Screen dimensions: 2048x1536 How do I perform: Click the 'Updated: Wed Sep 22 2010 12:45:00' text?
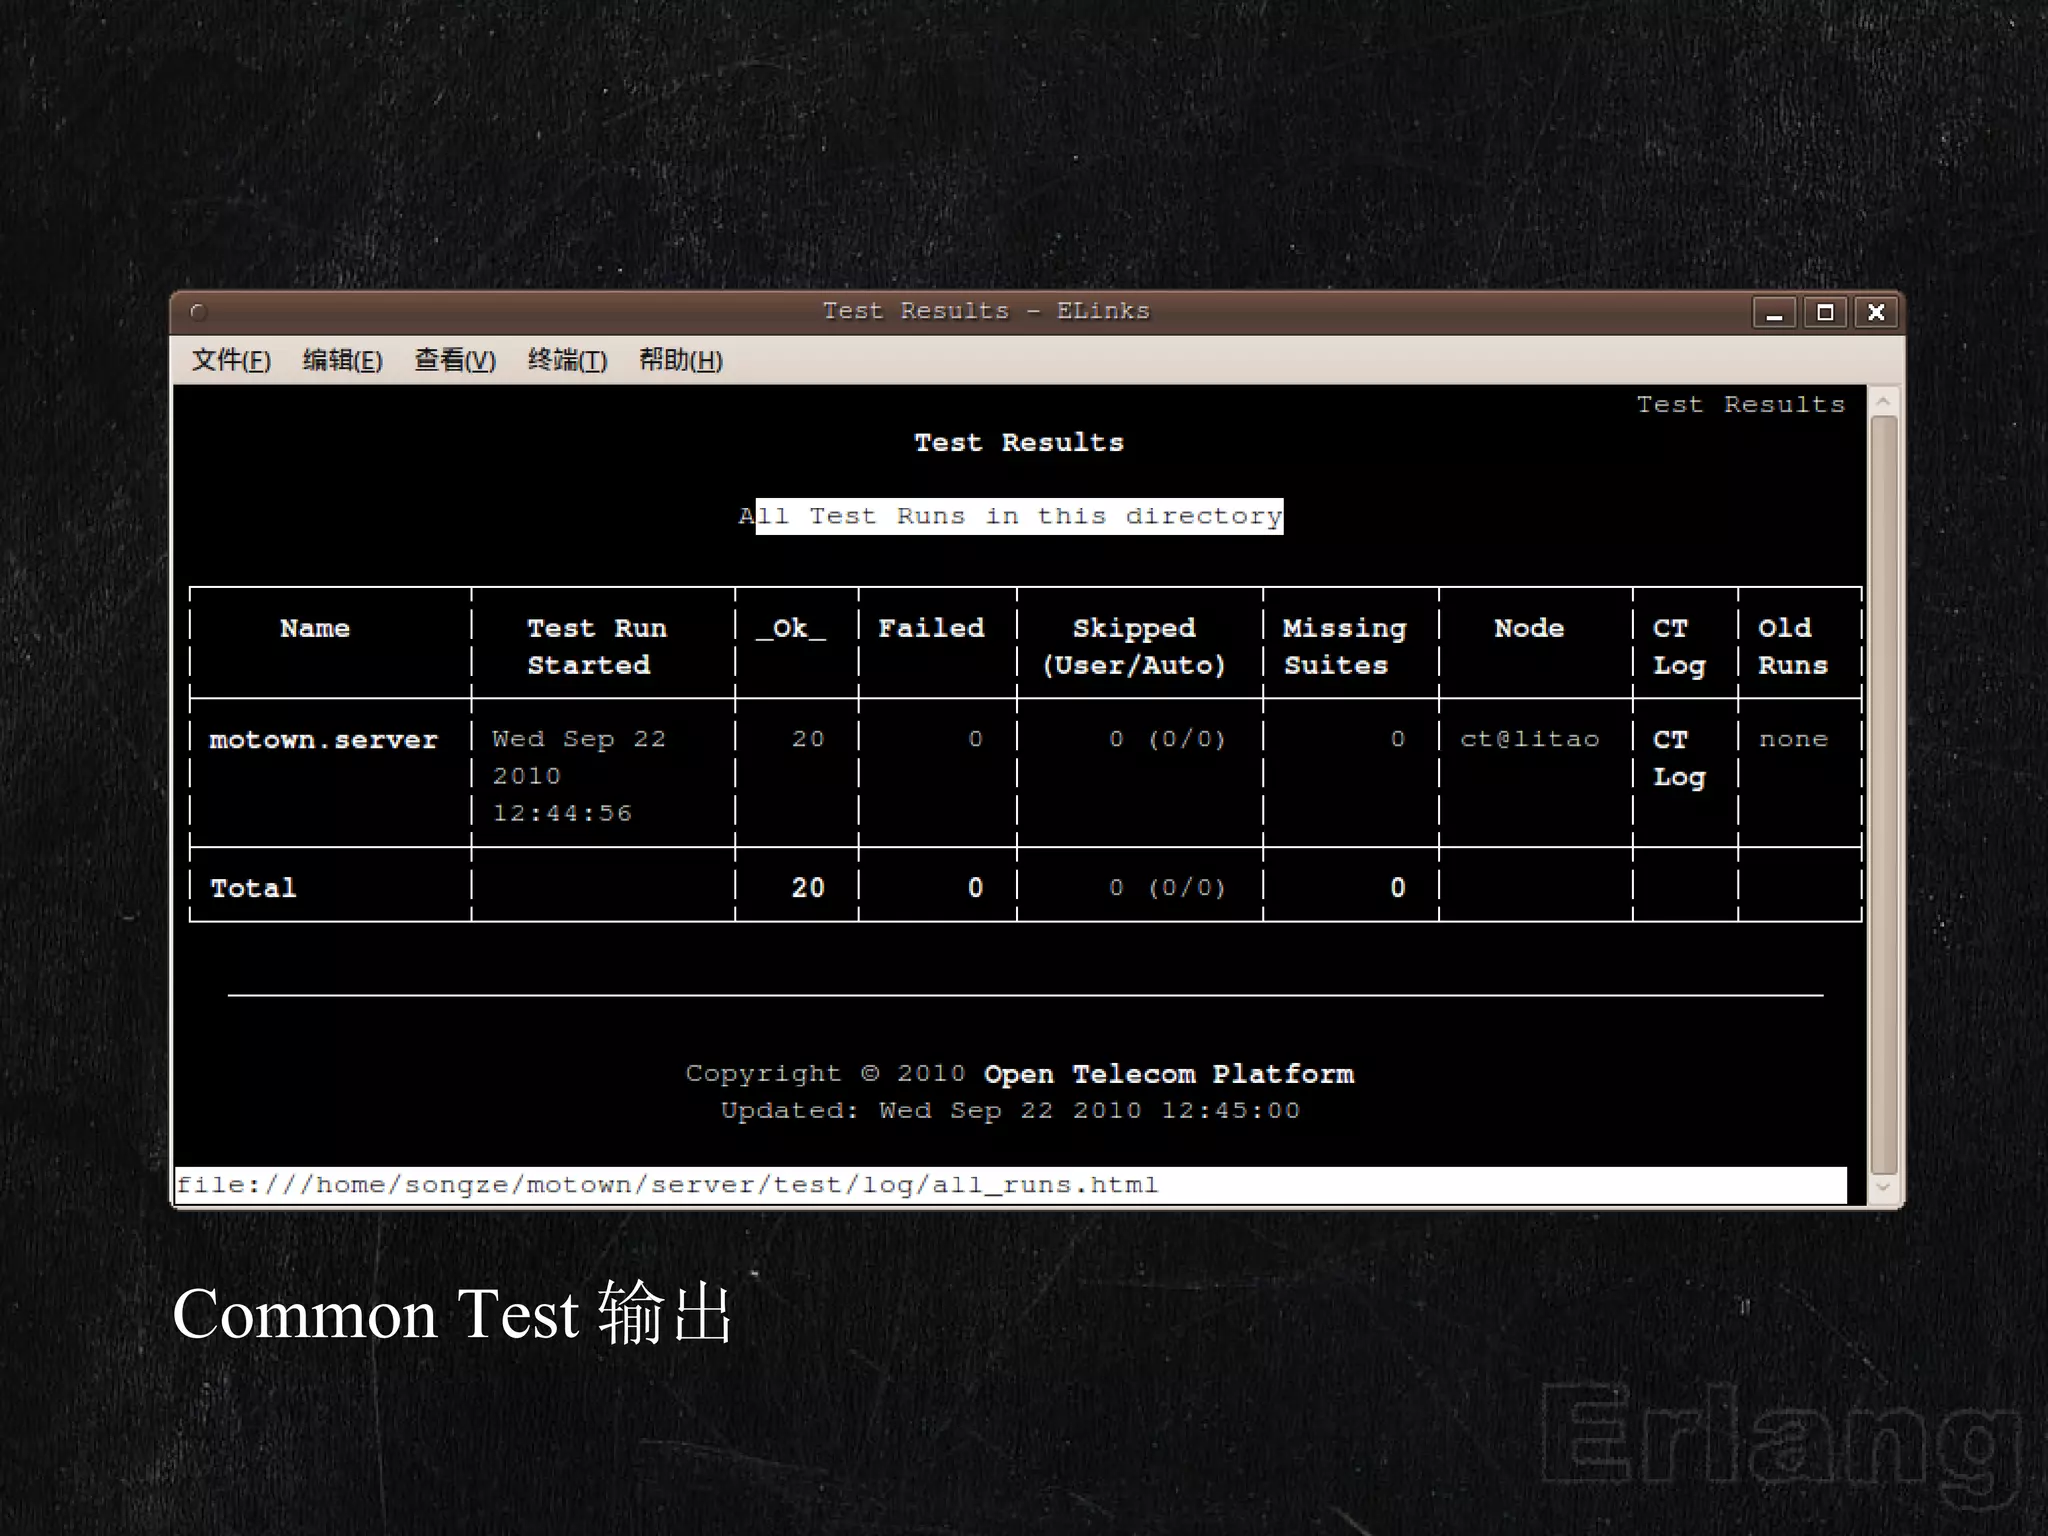coord(1010,1111)
